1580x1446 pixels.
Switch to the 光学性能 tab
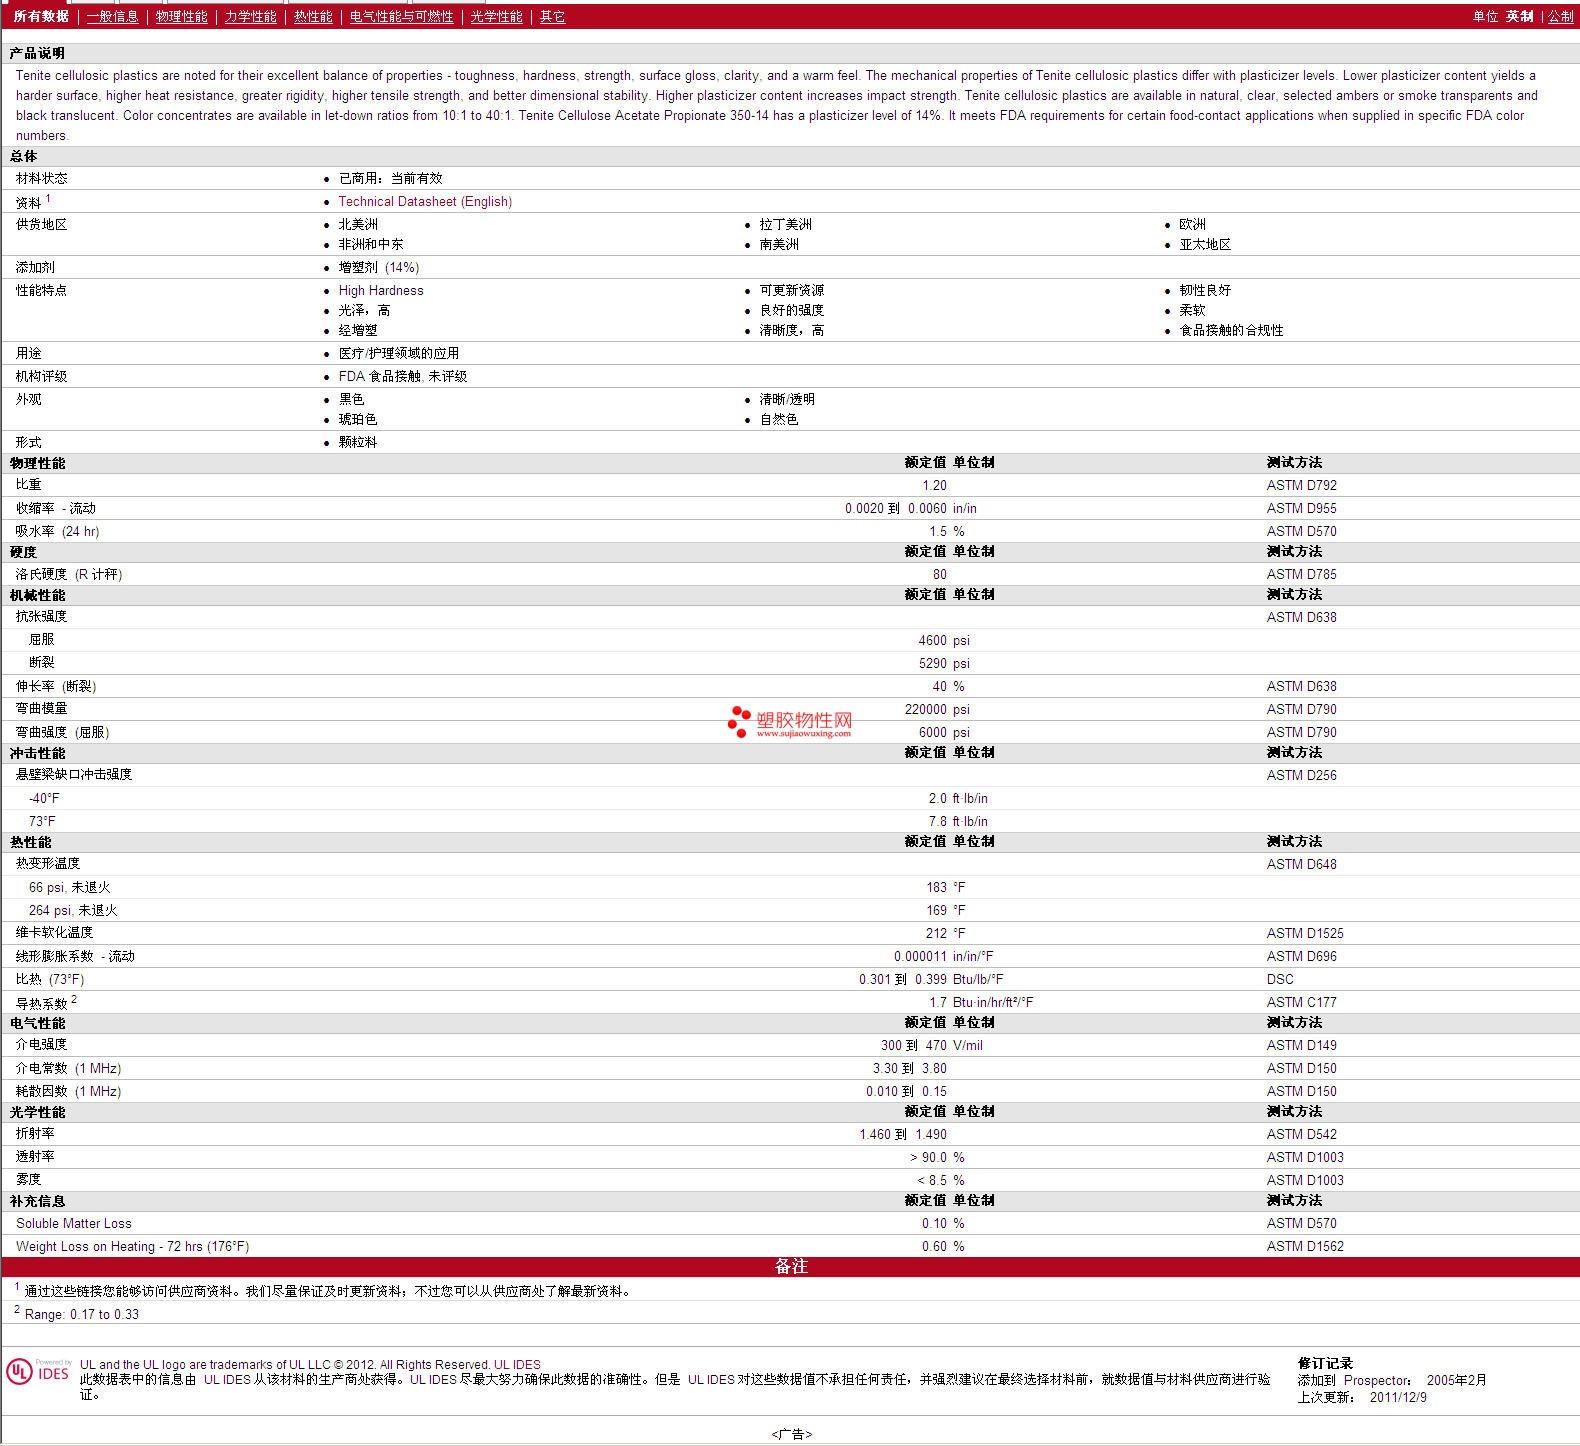[x=496, y=16]
